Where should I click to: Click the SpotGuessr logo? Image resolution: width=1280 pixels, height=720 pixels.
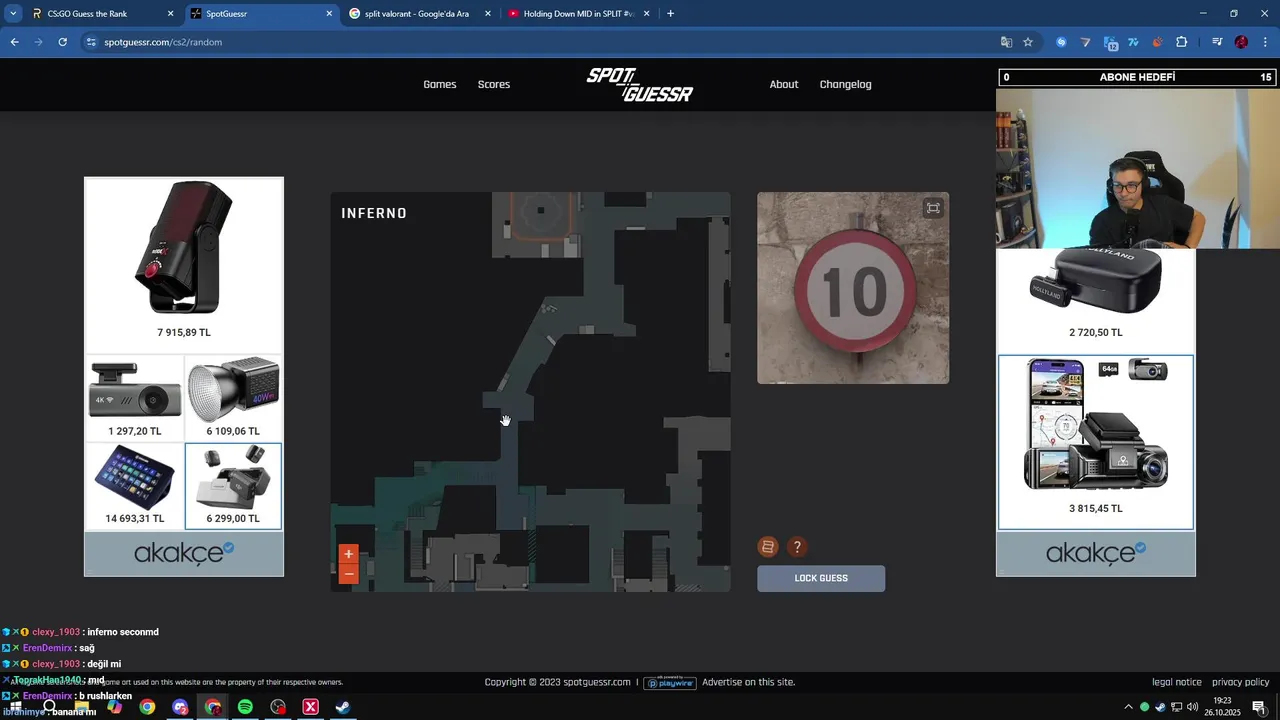coord(640,85)
